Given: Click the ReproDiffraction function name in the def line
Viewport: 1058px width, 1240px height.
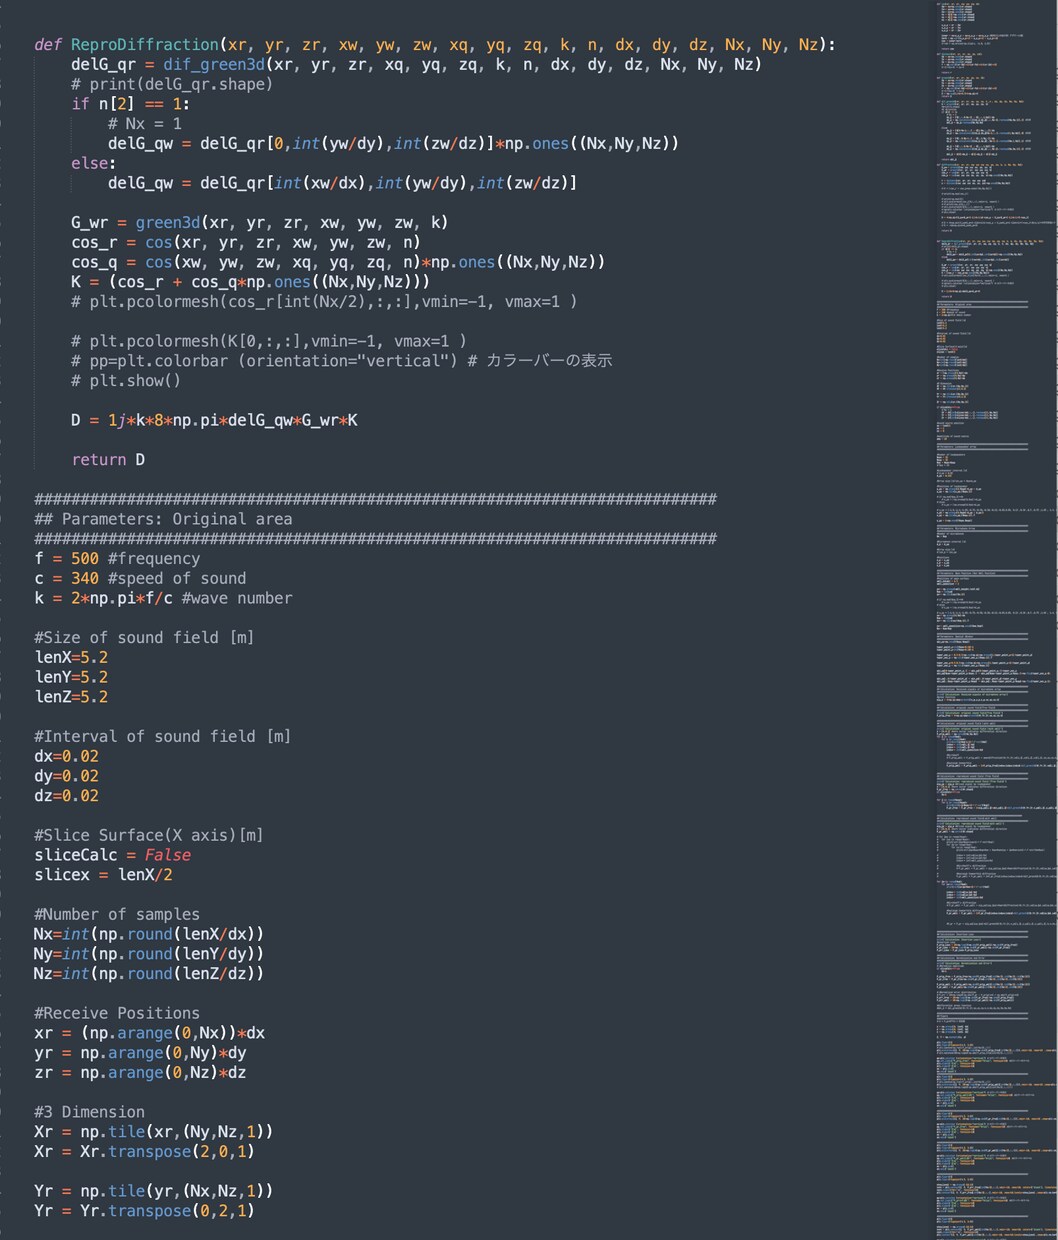Looking at the screenshot, I should pos(144,45).
